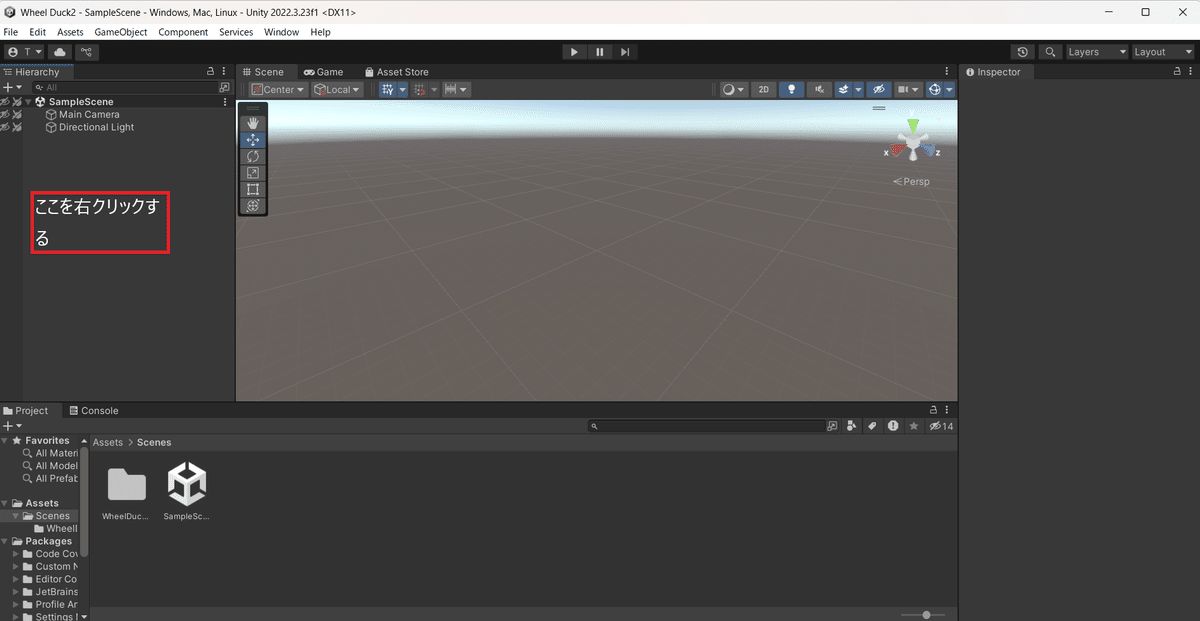Switch to the Console tab
1200x621 pixels.
click(92, 411)
